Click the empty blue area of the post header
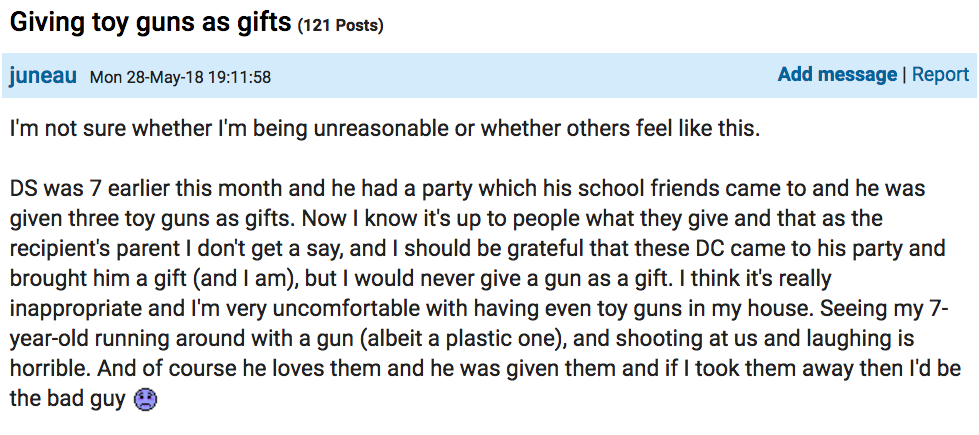 point(524,76)
